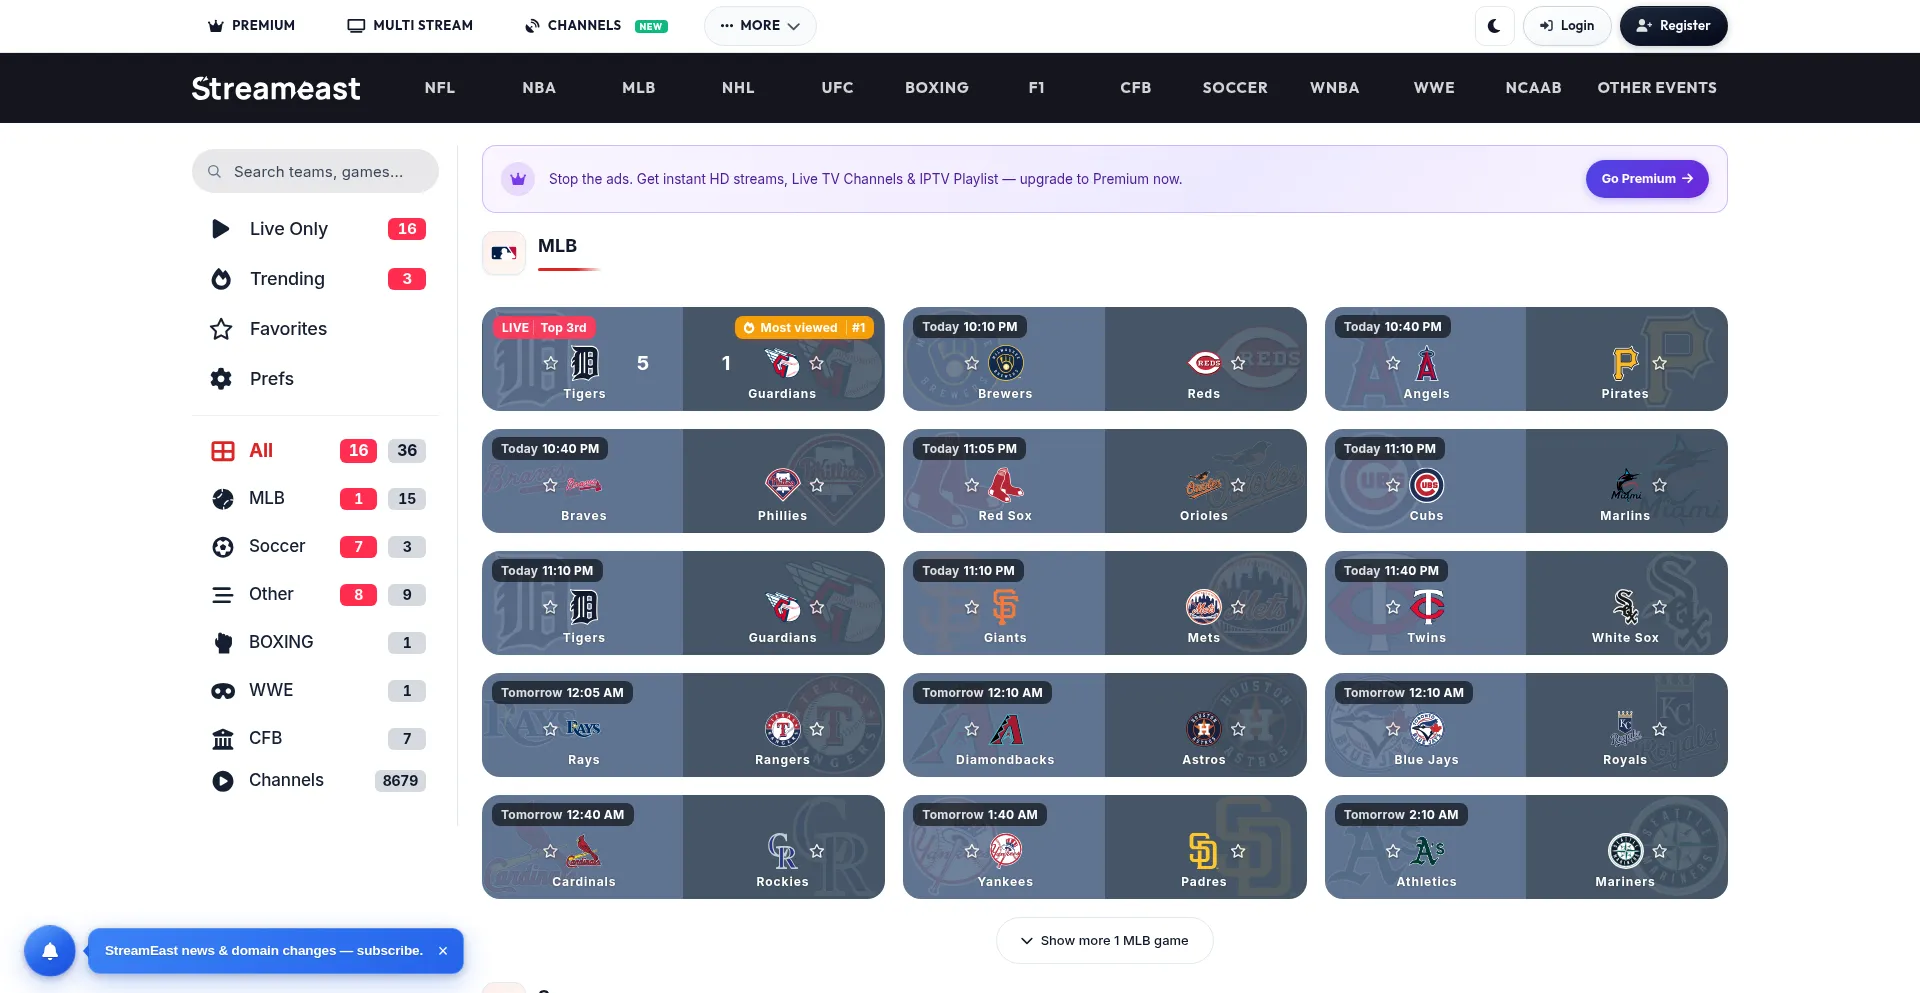Click the Marlins team logo
The height and width of the screenshot is (993, 1920).
click(1625, 485)
